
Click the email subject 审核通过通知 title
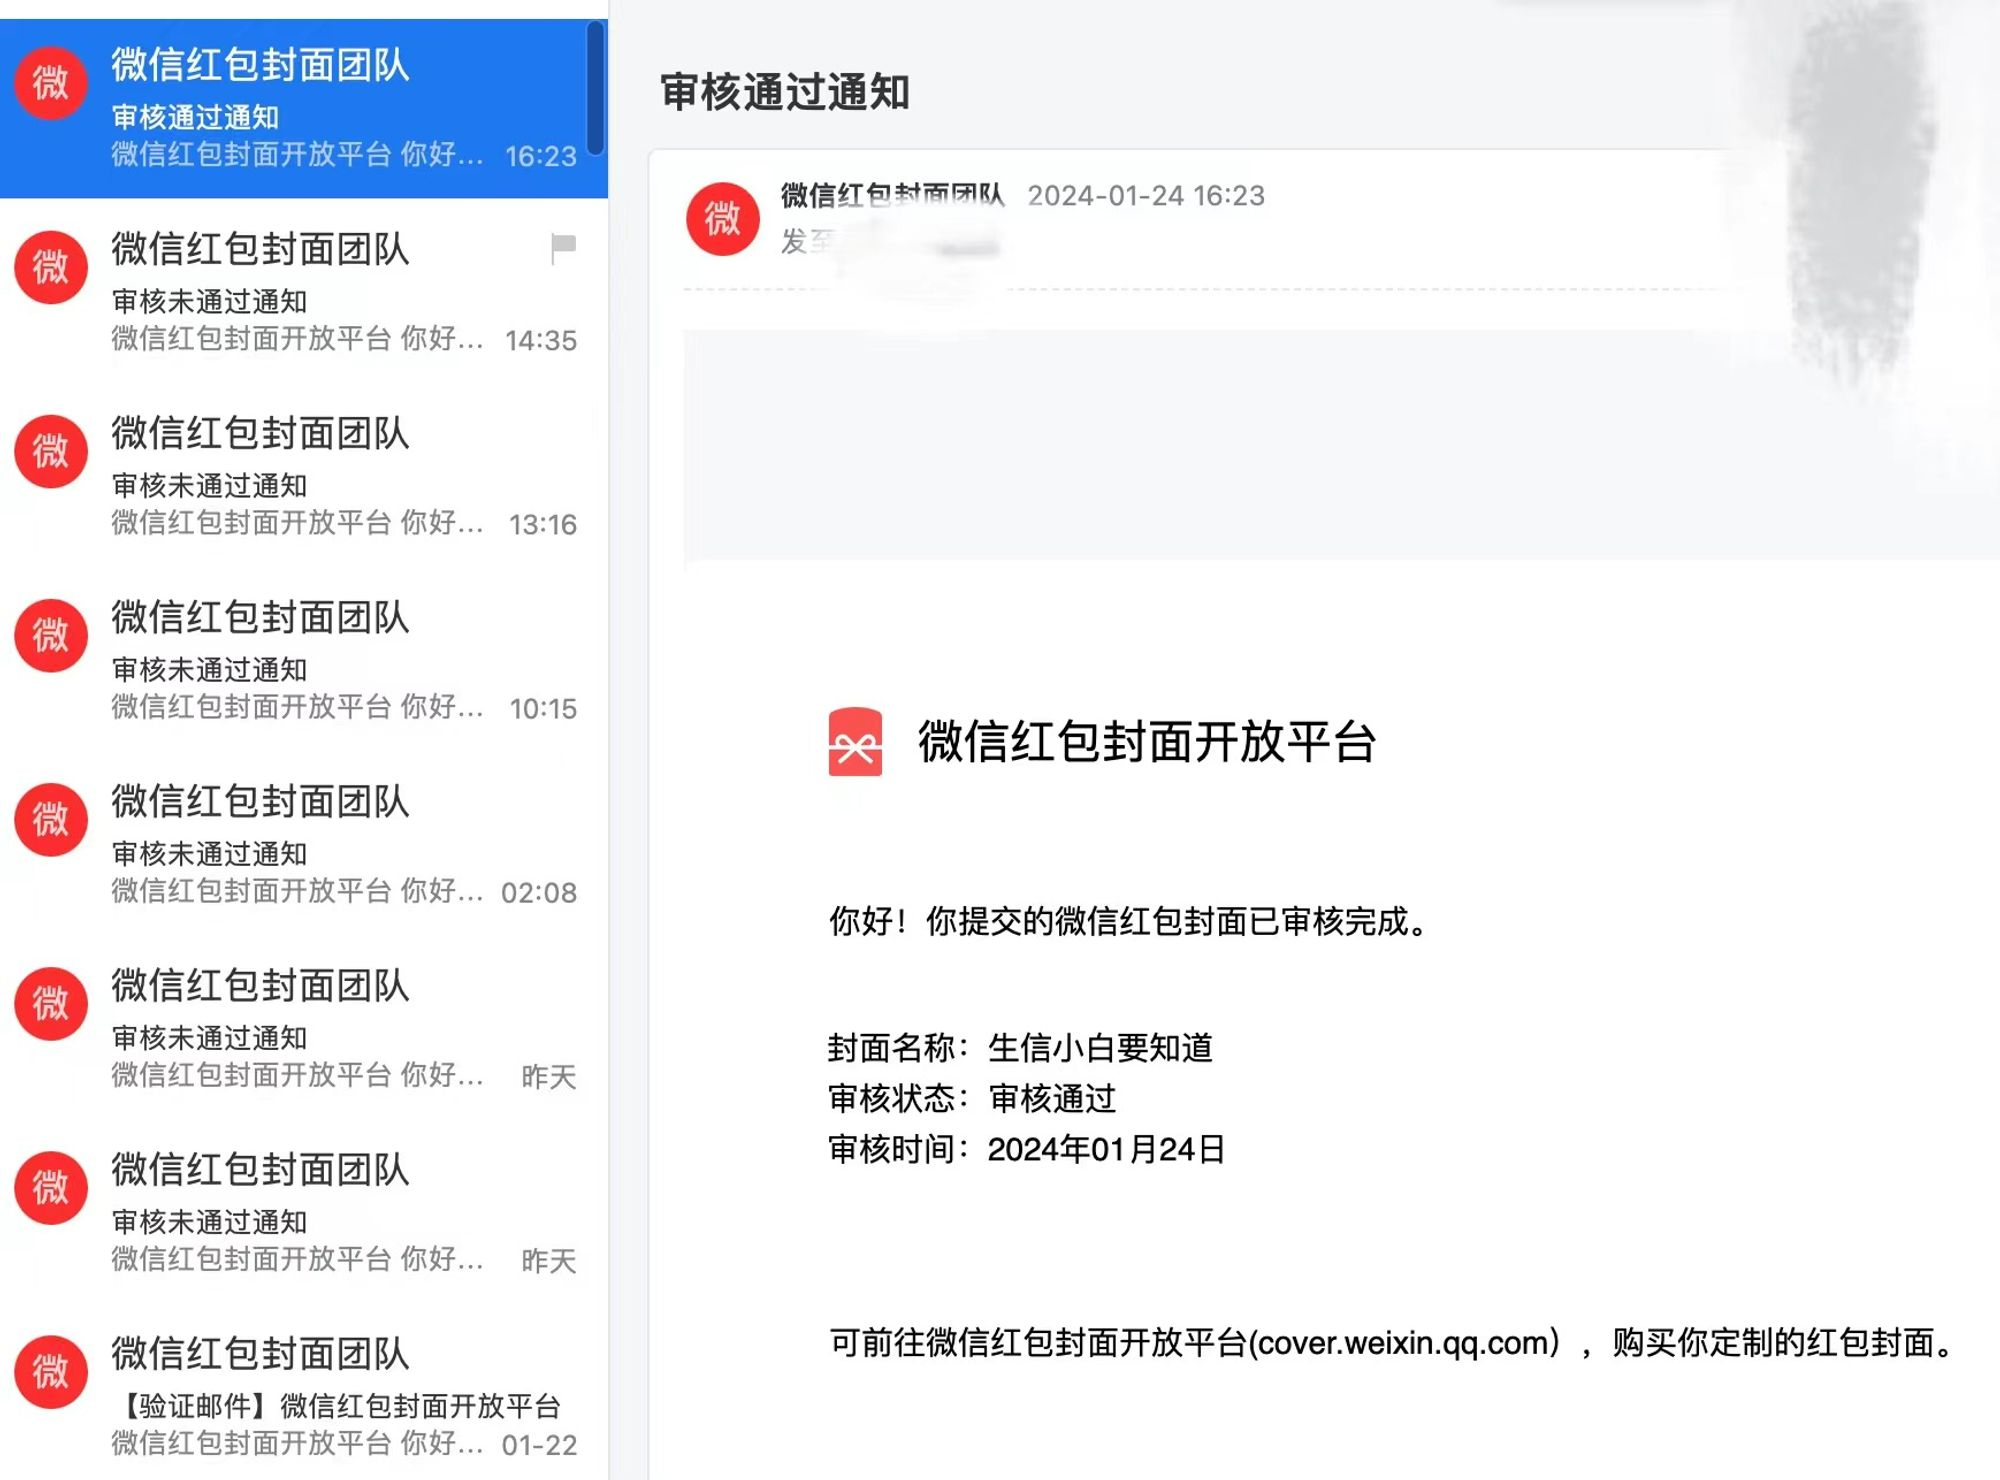pyautogui.click(x=785, y=92)
